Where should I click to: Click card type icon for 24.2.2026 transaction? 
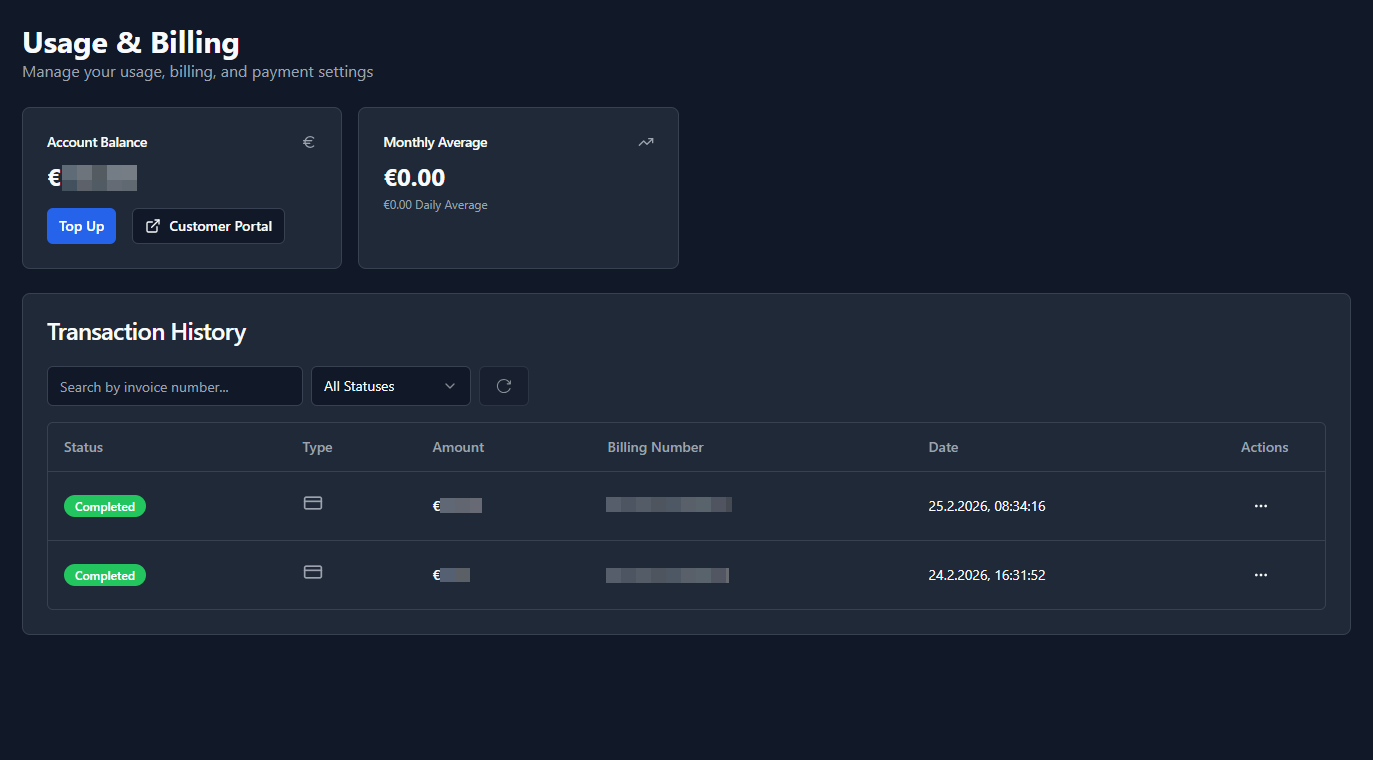click(x=313, y=572)
